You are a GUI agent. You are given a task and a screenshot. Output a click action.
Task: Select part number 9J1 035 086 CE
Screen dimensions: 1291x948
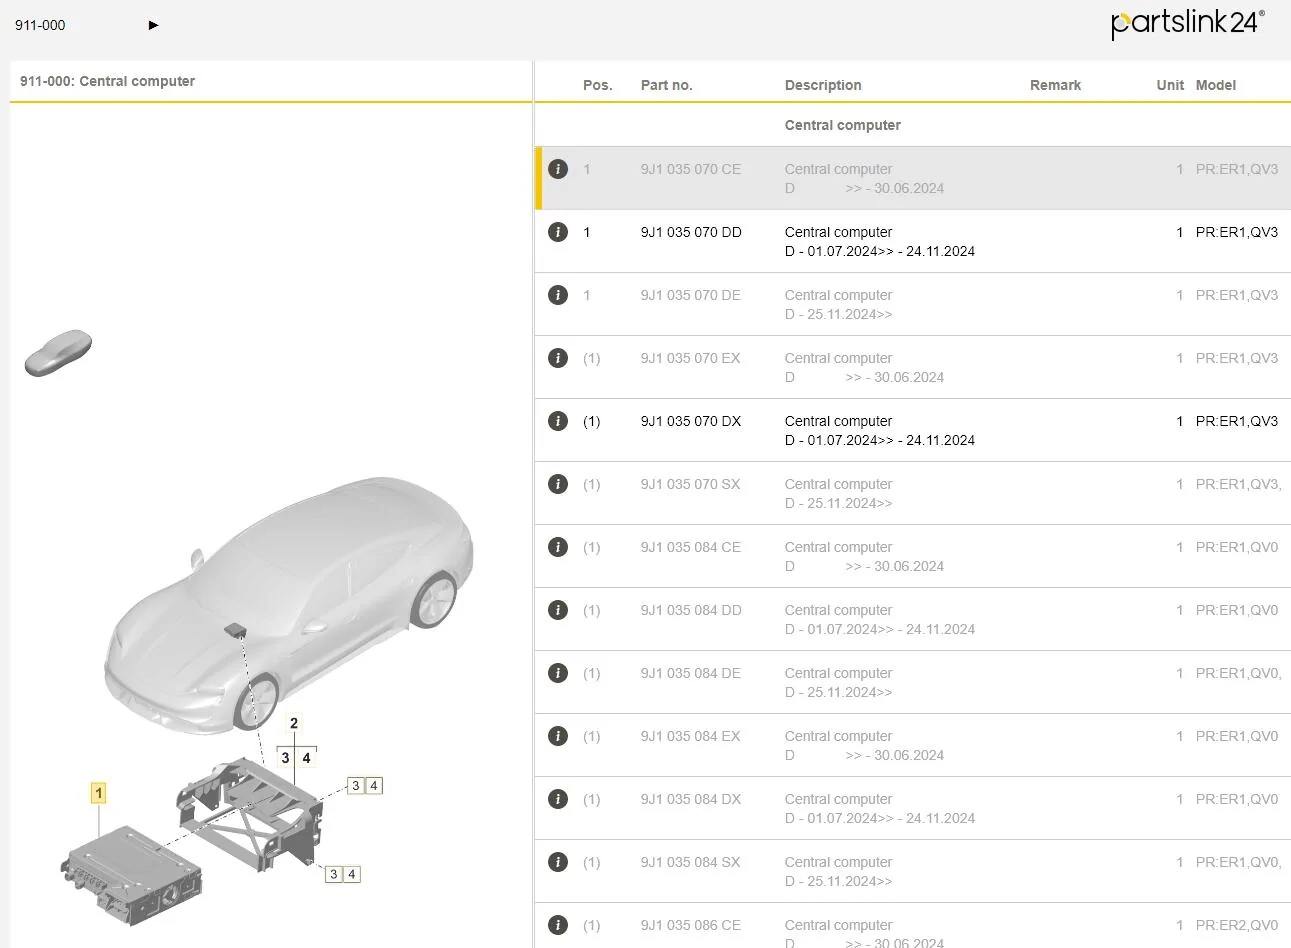pyautogui.click(x=691, y=925)
